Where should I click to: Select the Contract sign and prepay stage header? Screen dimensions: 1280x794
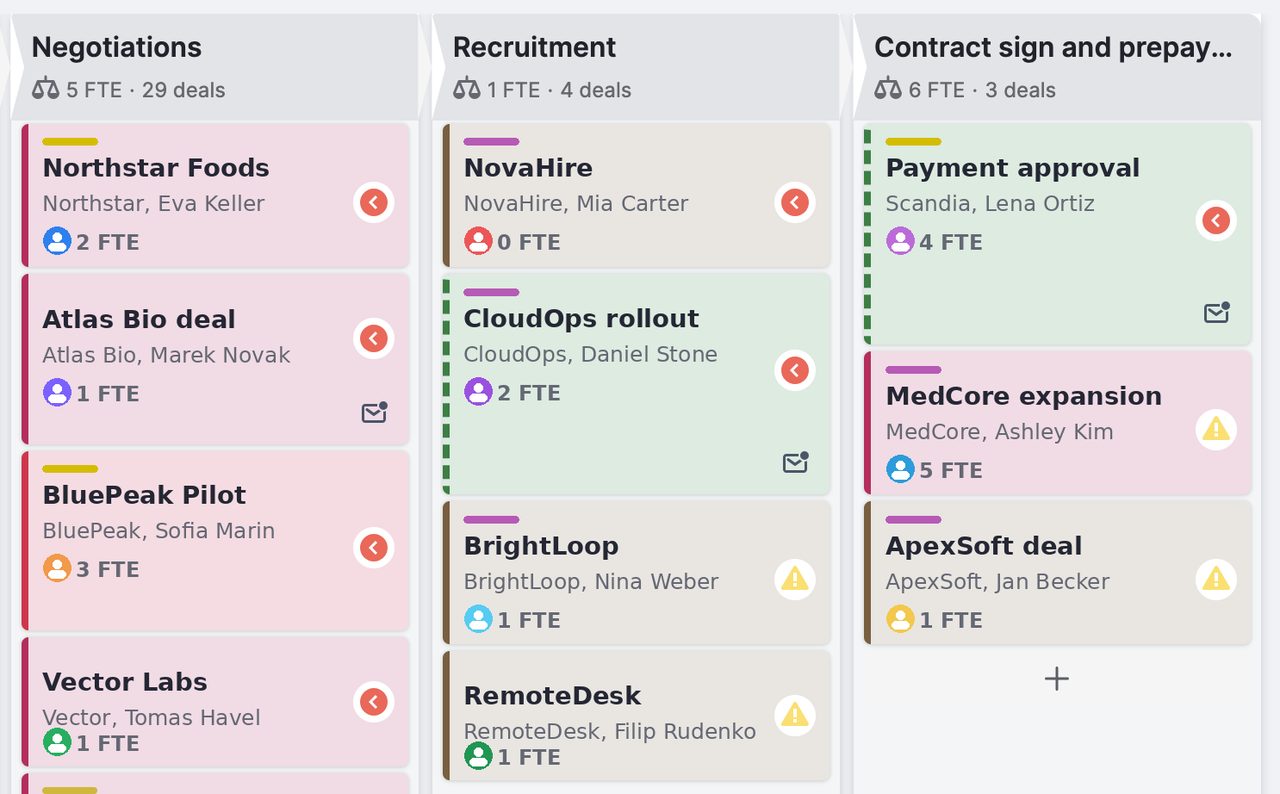click(1057, 66)
